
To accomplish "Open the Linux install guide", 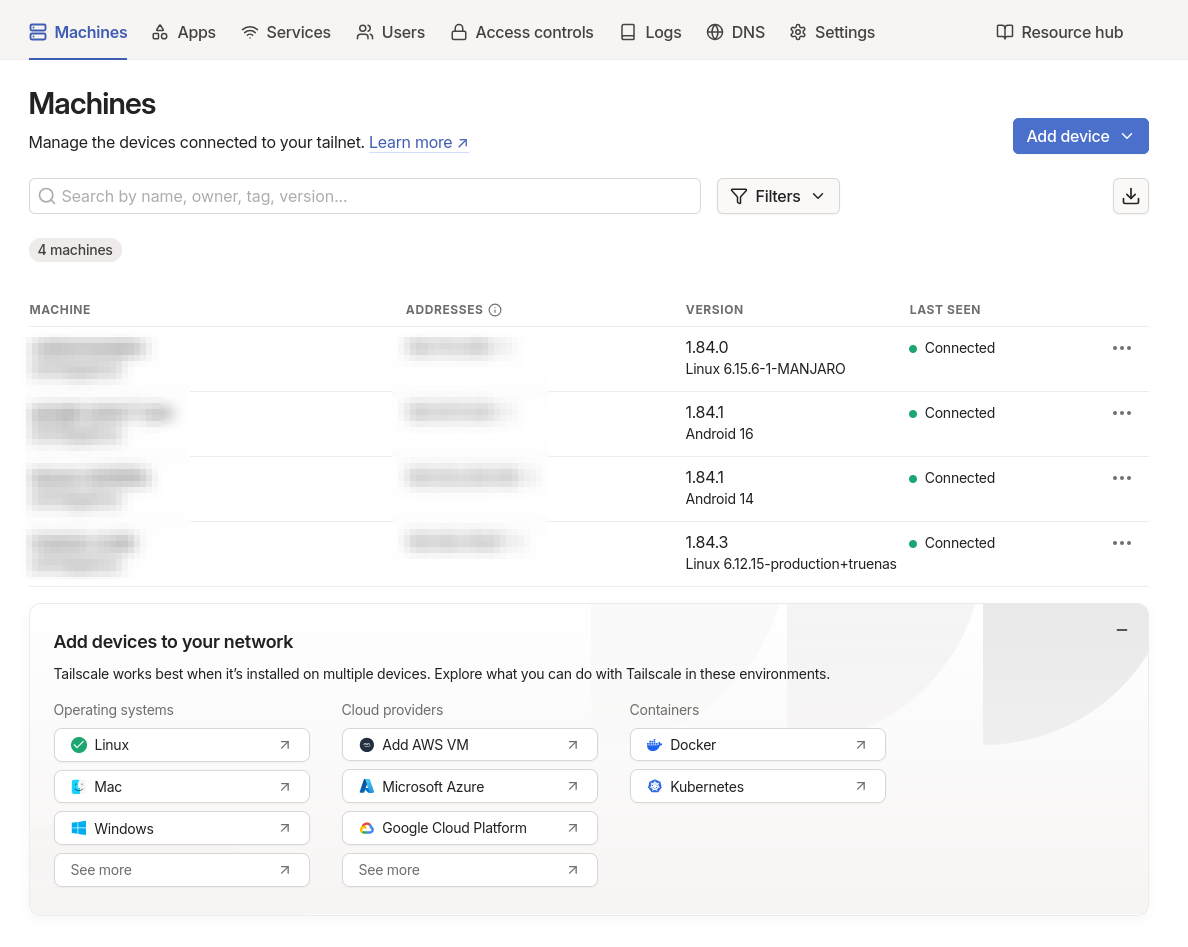I will [182, 745].
